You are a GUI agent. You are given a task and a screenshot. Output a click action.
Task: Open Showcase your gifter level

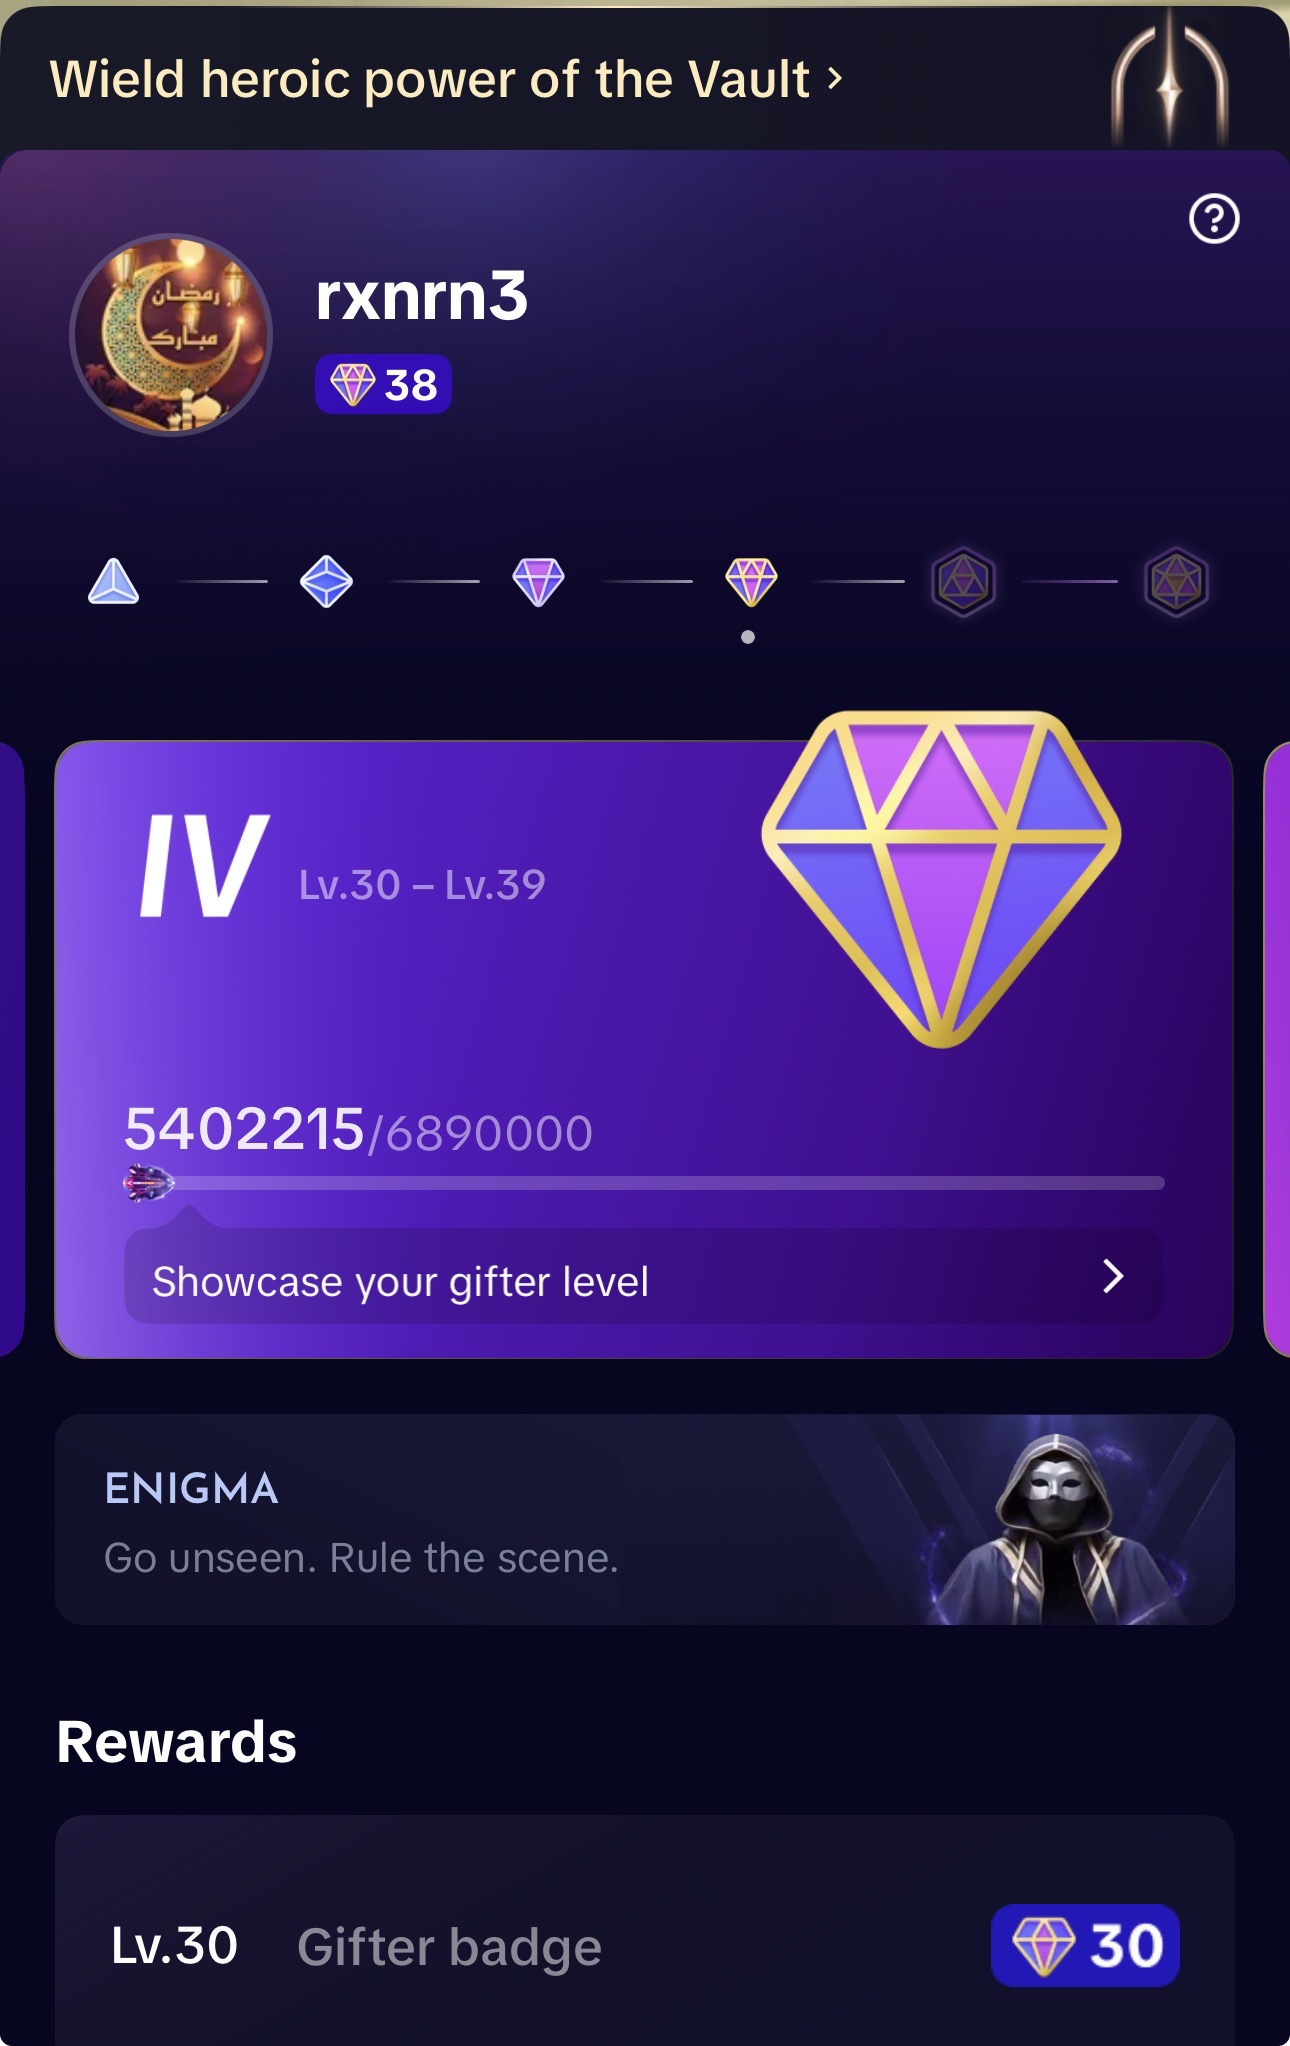pyautogui.click(x=643, y=1277)
